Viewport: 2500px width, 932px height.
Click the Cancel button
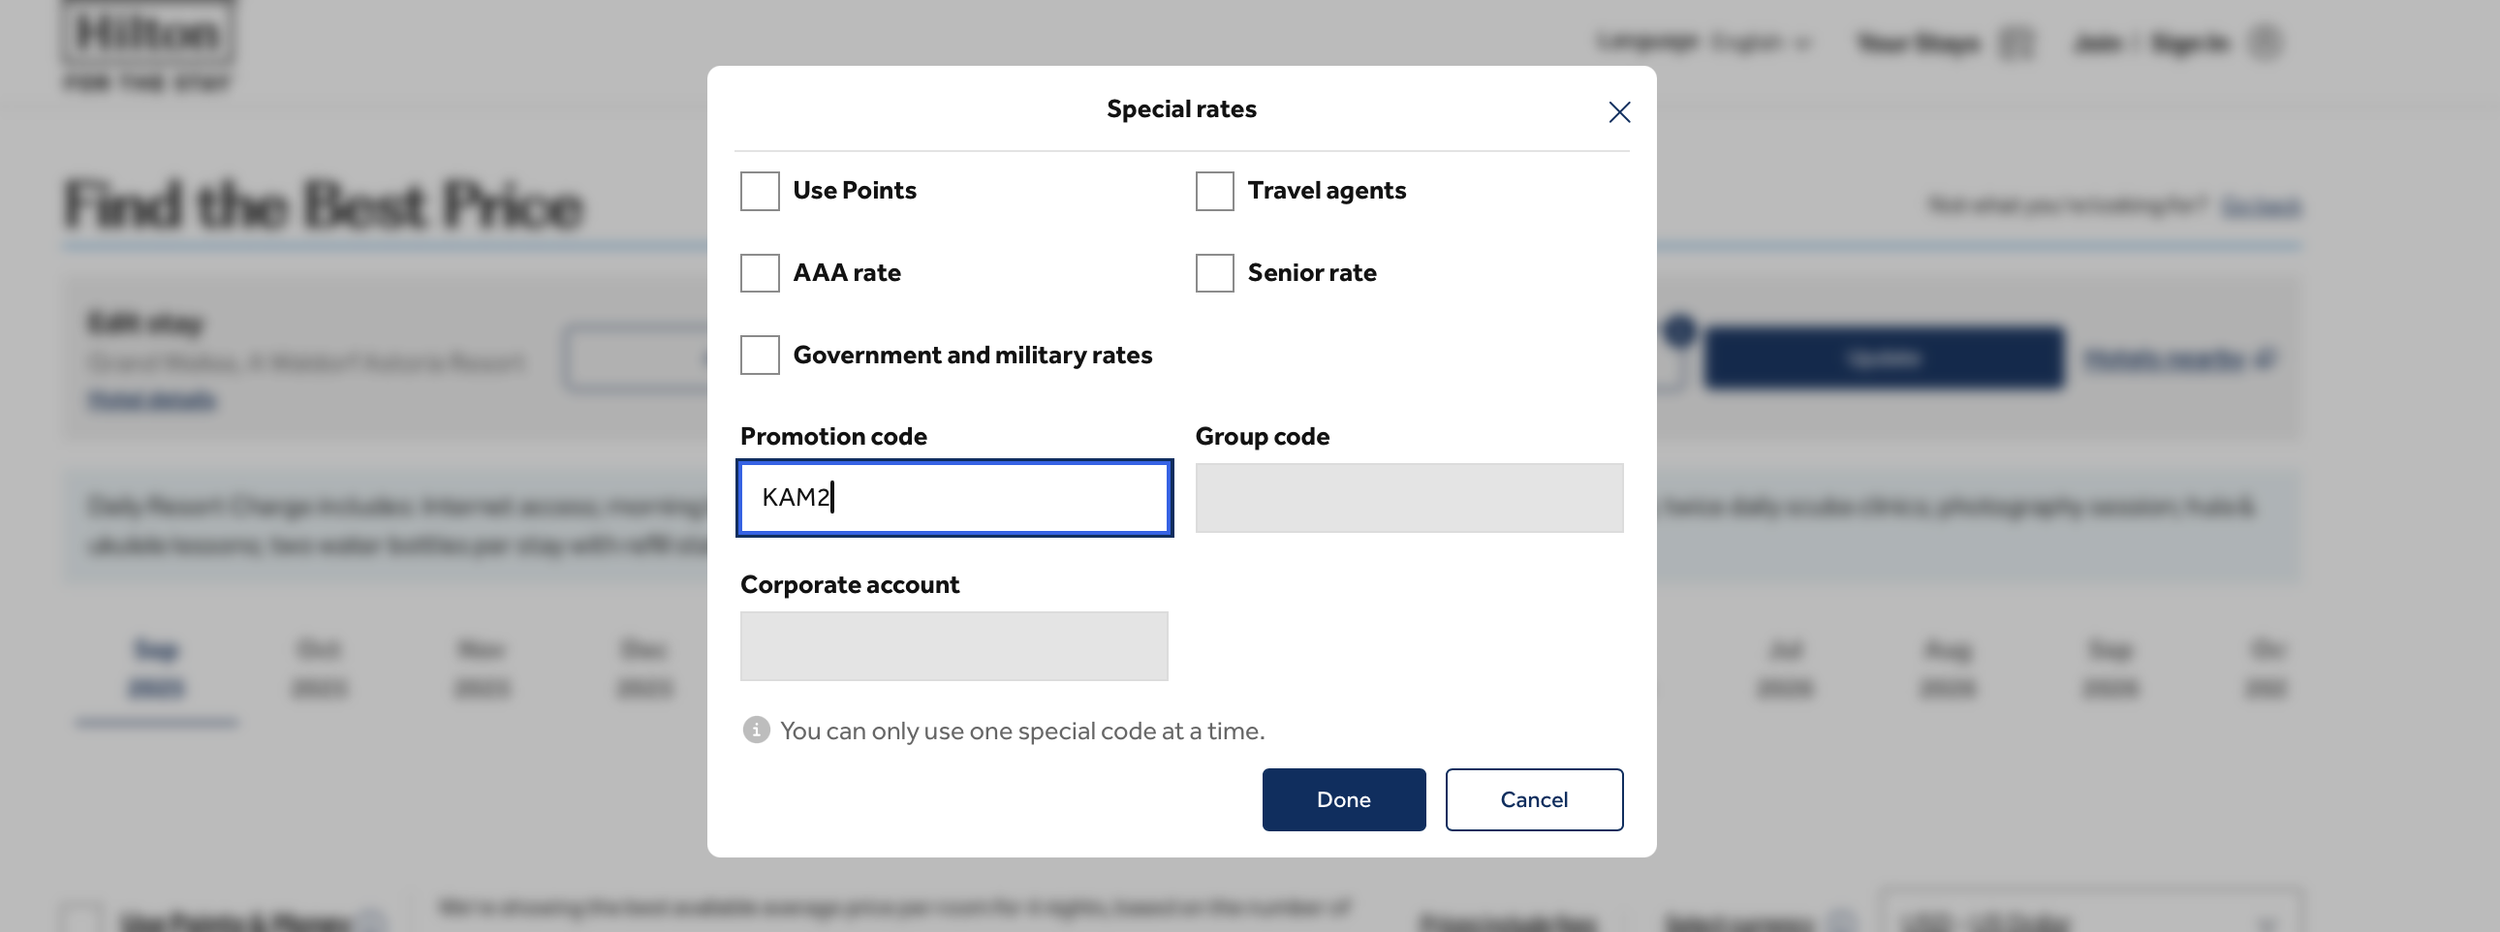[1533, 799]
